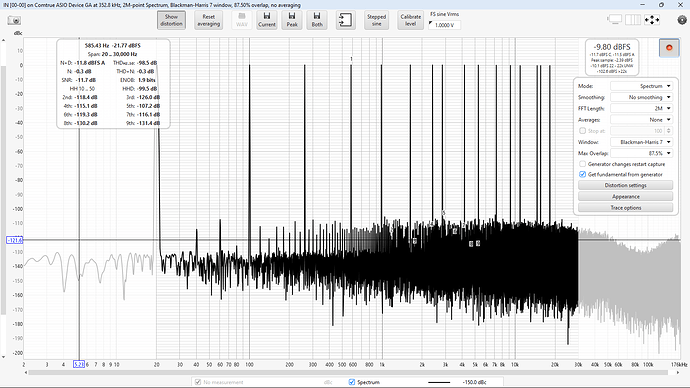Image resolution: width=690 pixels, height=388 pixels.
Task: Click Reset averaging
Action: pos(209,20)
